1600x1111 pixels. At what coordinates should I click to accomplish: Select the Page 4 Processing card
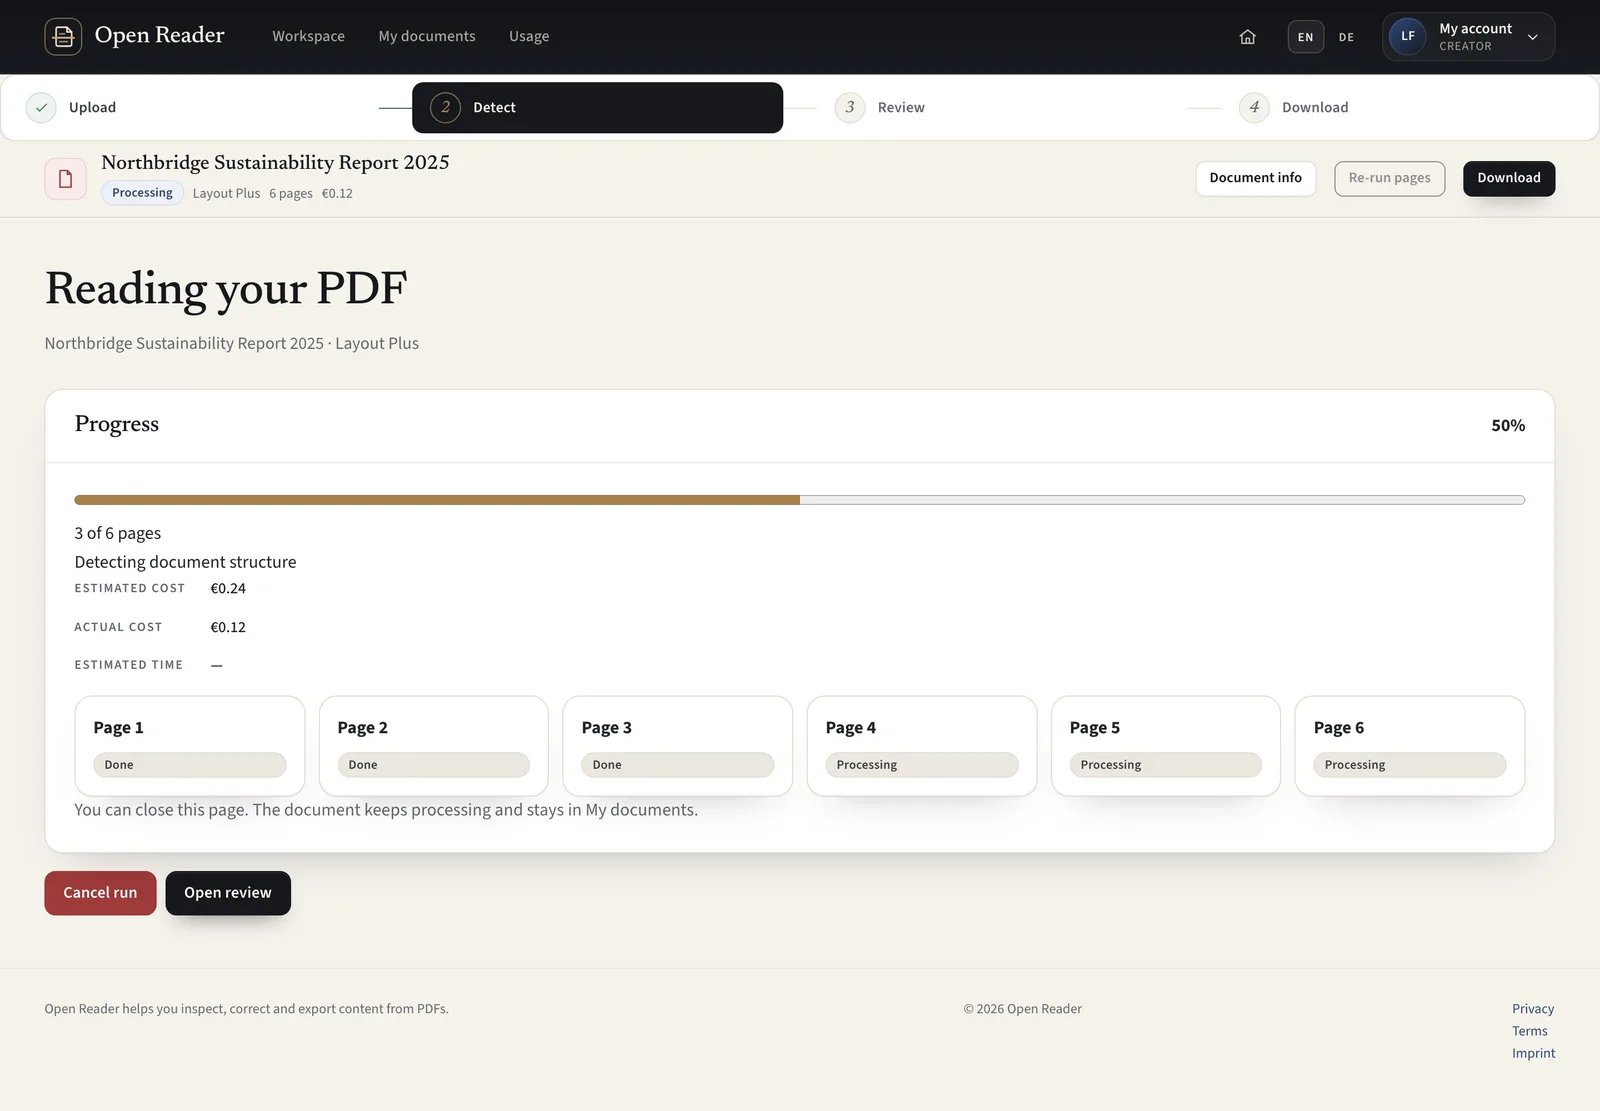[x=921, y=746]
